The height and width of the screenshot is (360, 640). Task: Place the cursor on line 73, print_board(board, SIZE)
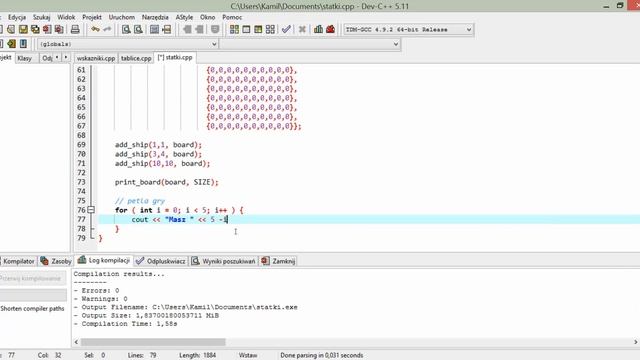(x=167, y=182)
